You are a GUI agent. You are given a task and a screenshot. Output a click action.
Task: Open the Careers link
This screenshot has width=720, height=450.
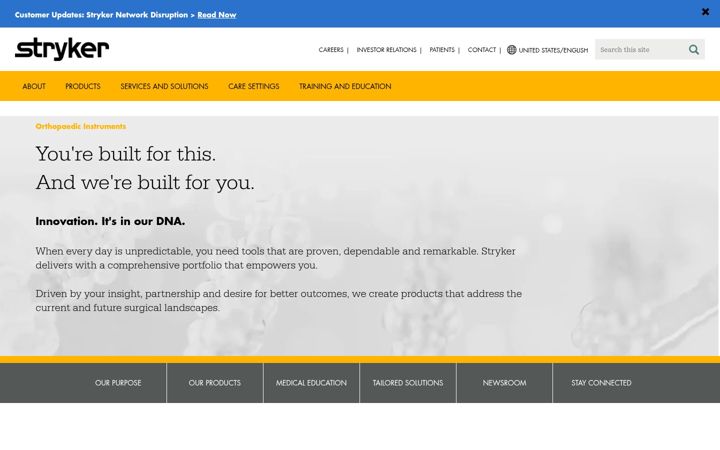tap(331, 50)
